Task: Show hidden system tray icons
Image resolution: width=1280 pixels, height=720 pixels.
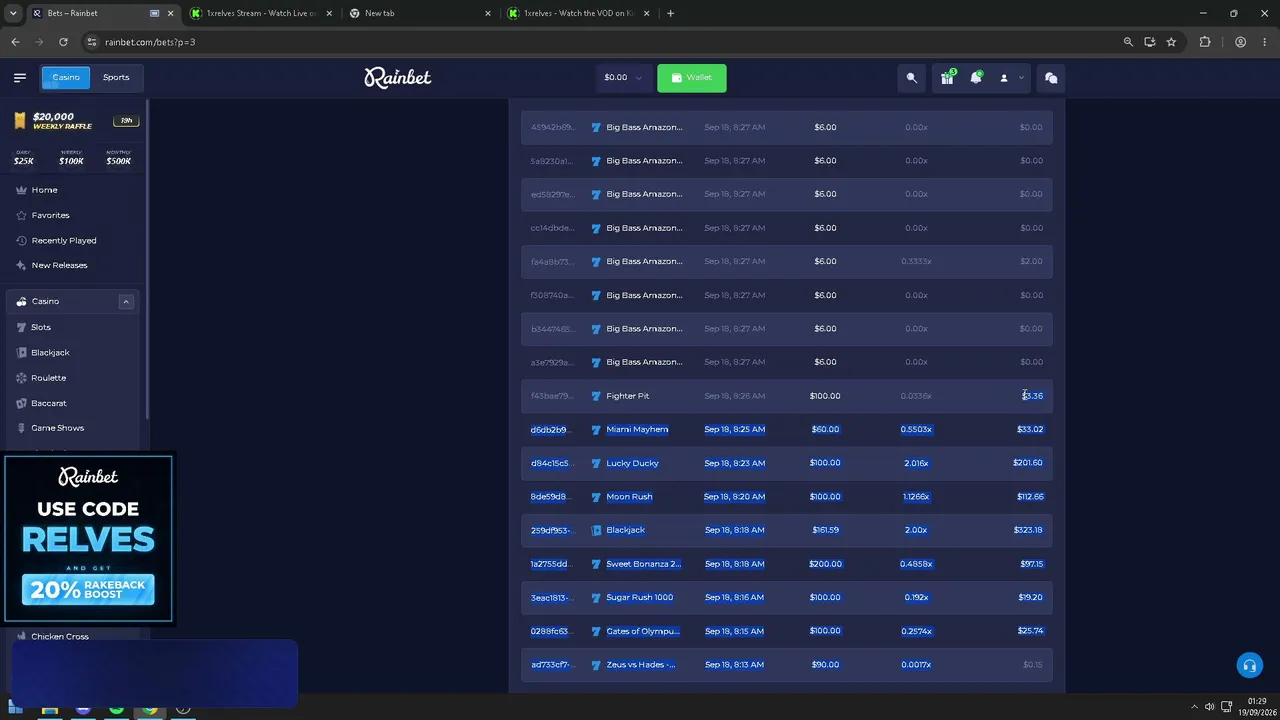Action: [x=1194, y=707]
